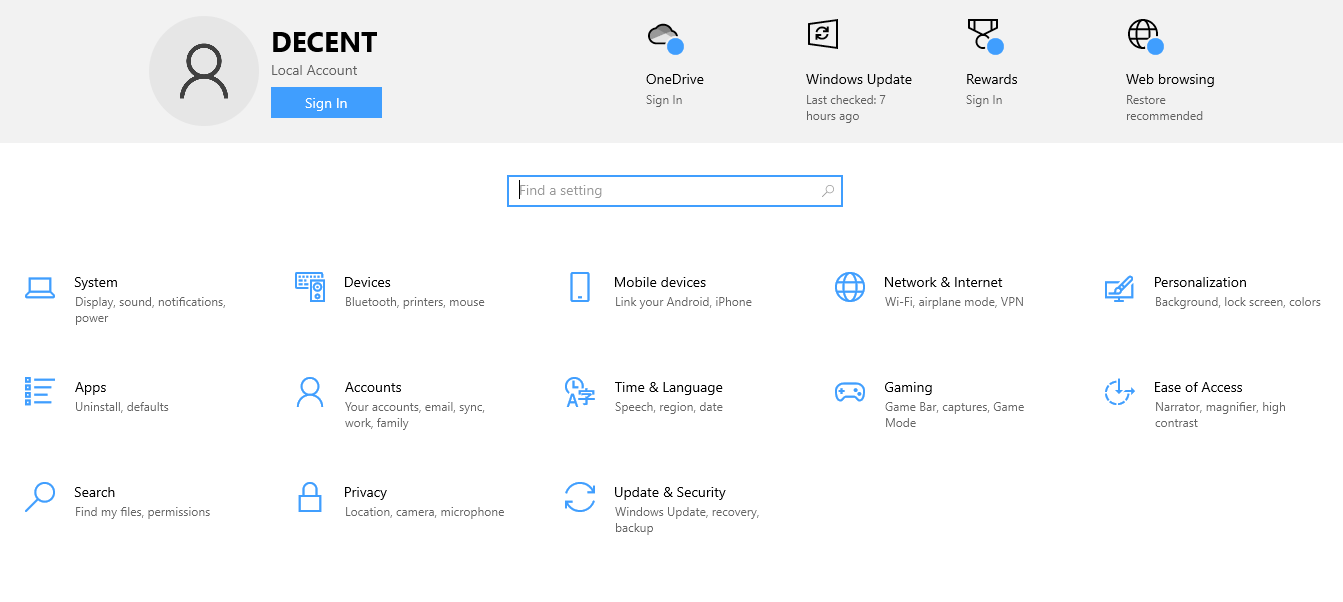The width and height of the screenshot is (1343, 602).
Task: Select the Devices category title
Action: [x=367, y=282]
